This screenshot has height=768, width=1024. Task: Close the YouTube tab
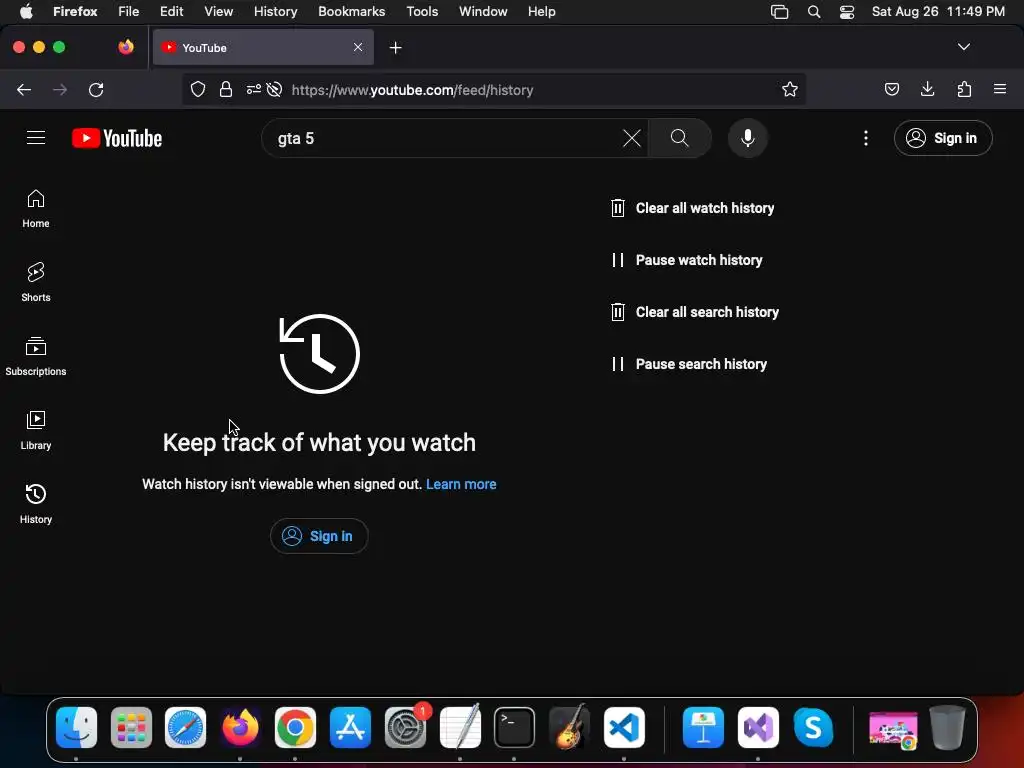click(358, 47)
